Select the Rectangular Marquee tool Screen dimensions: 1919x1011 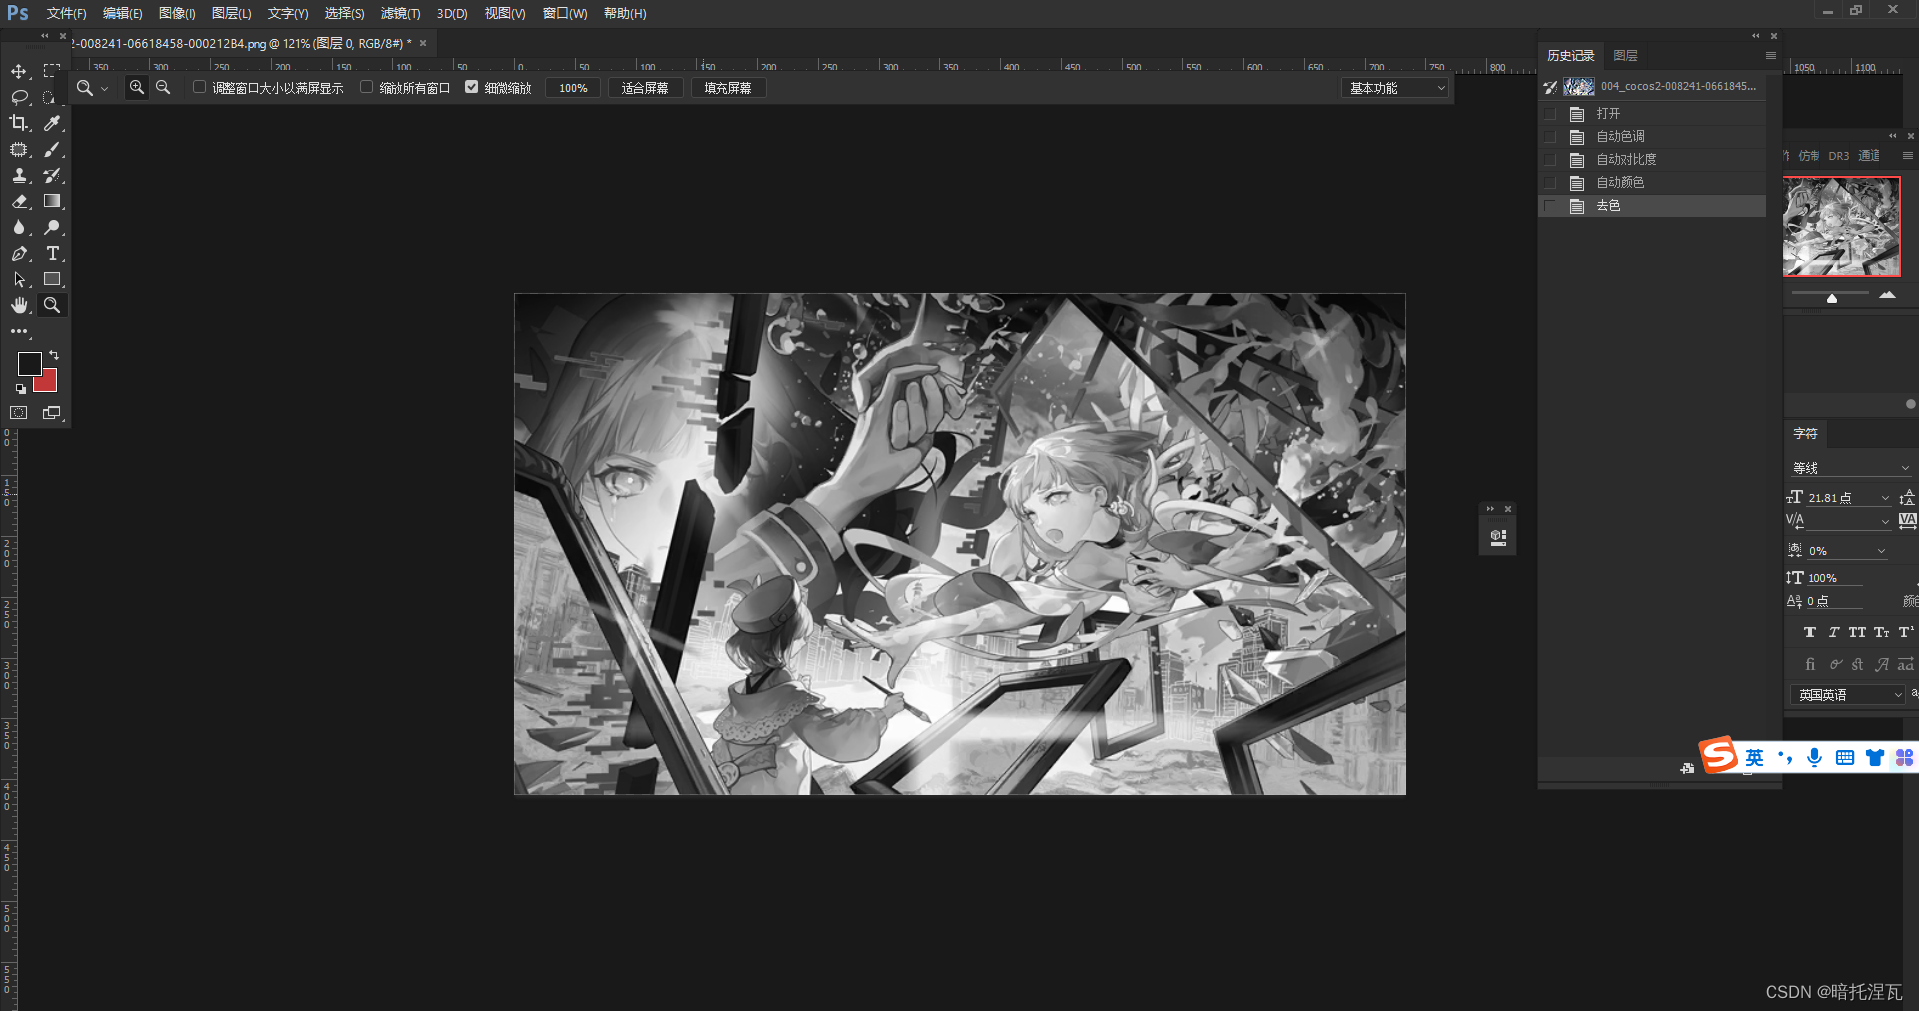point(52,71)
